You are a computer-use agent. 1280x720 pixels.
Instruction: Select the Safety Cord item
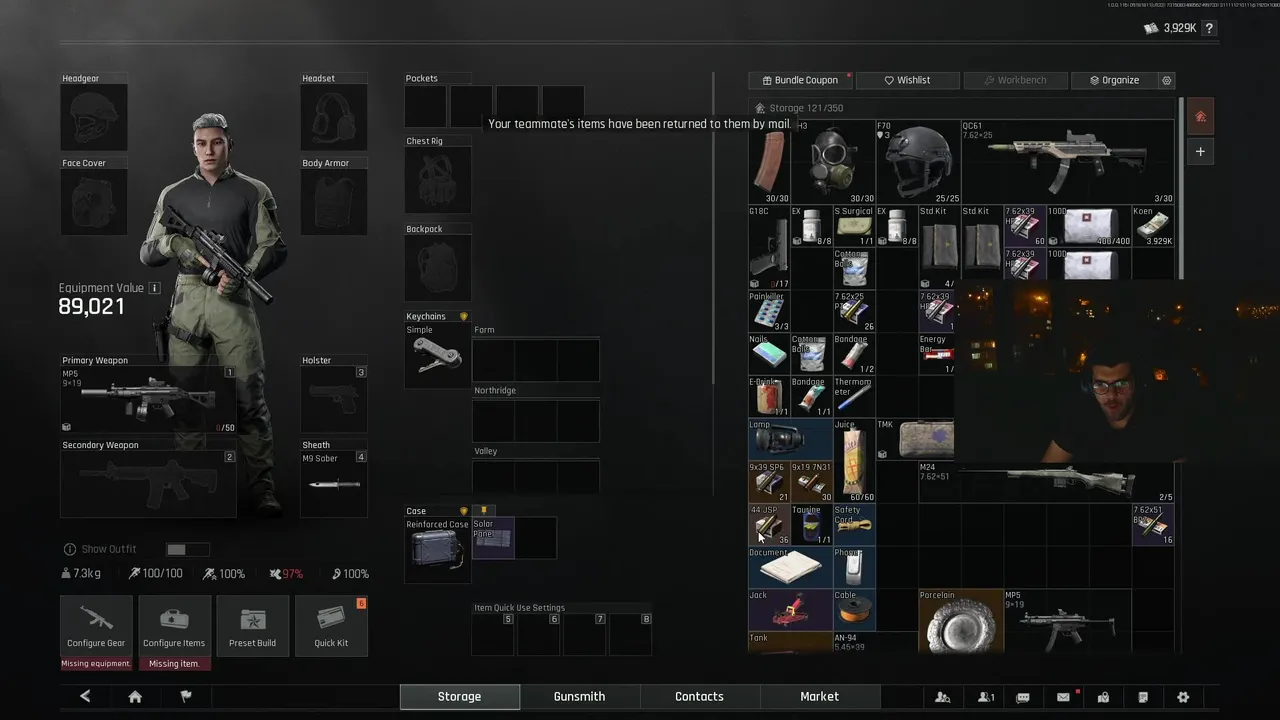(x=854, y=524)
